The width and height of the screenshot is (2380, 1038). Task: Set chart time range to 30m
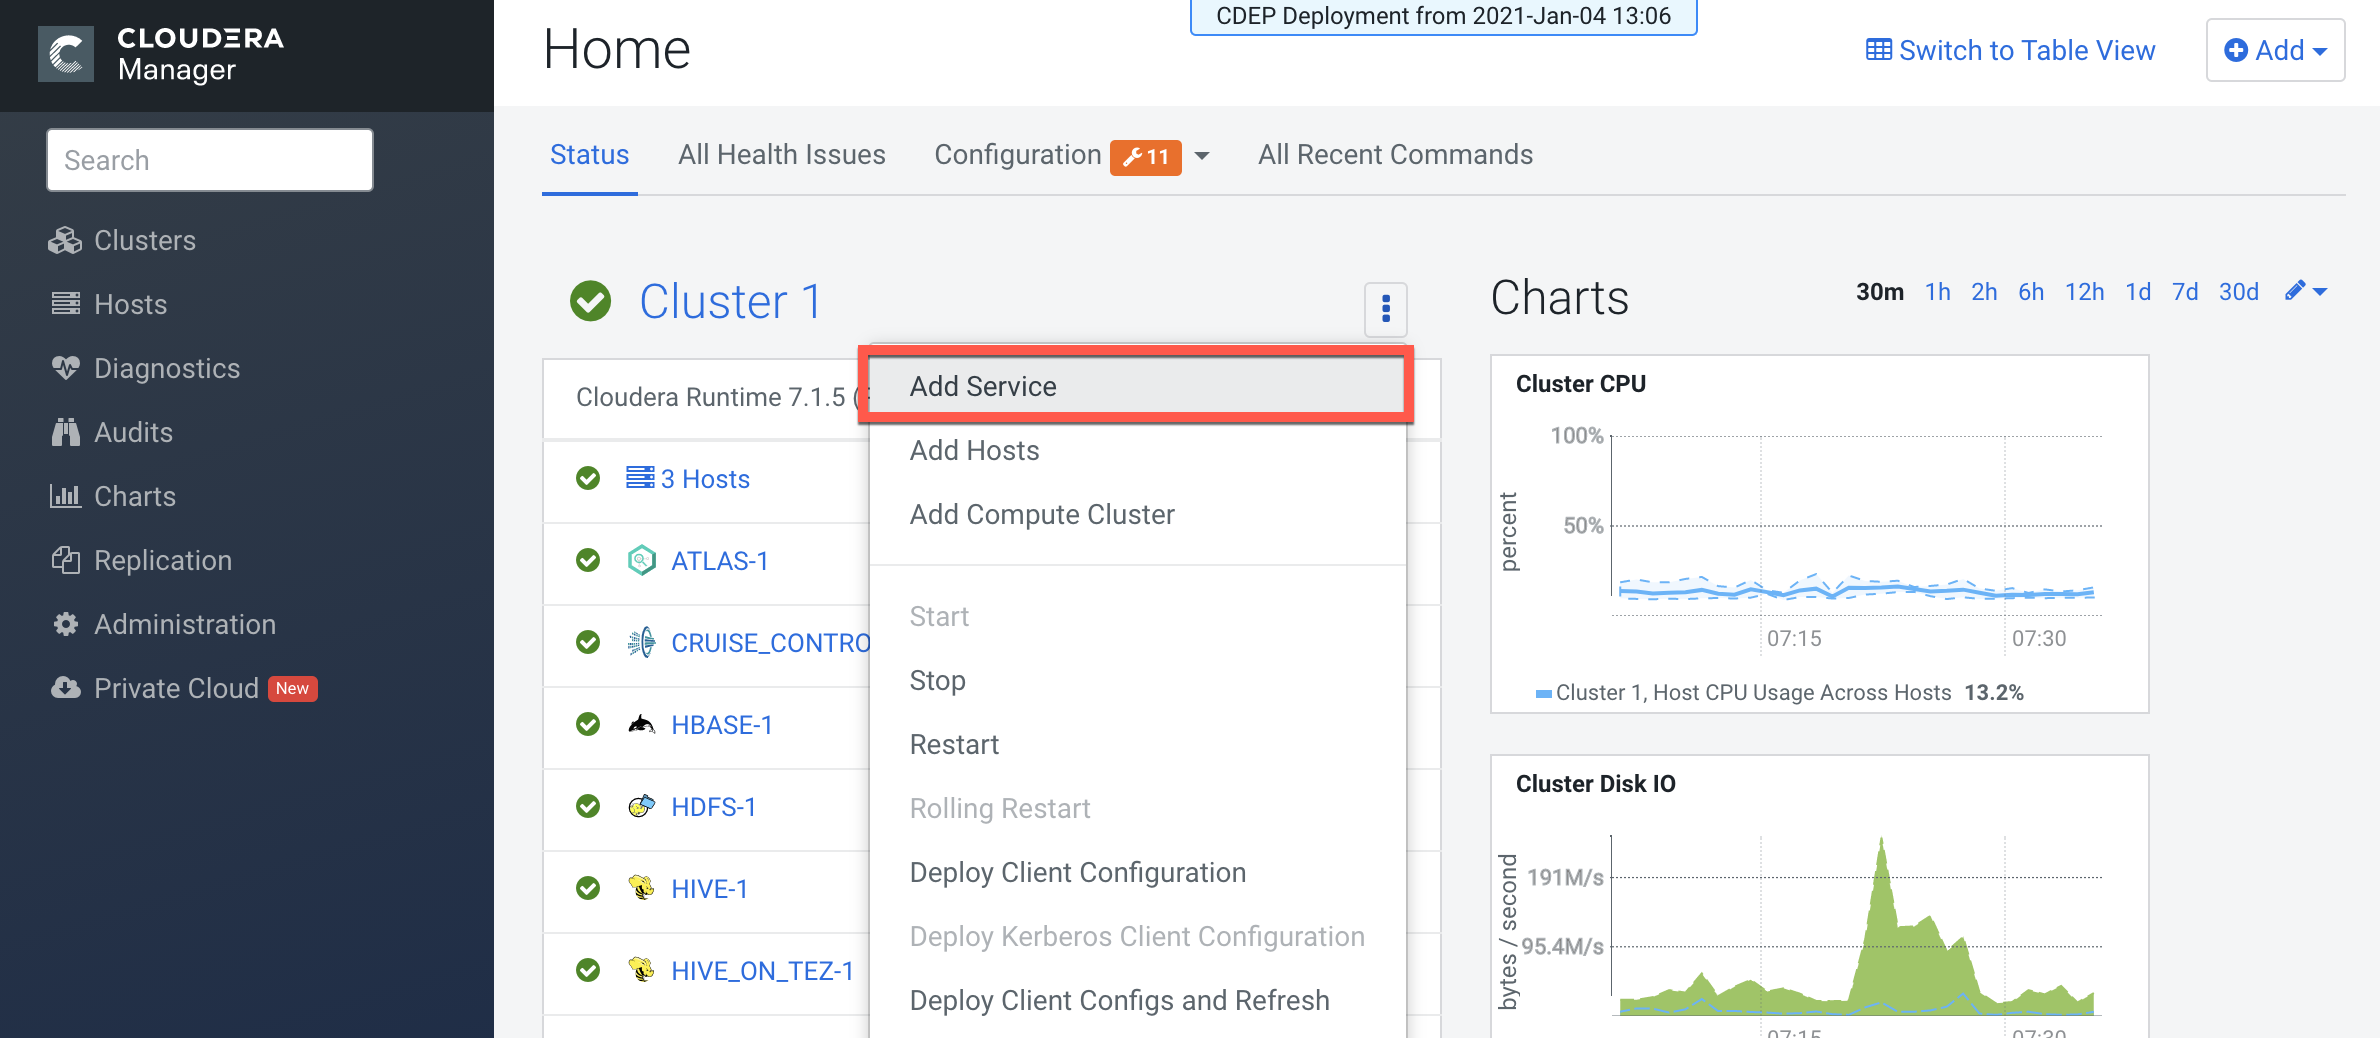[1880, 292]
